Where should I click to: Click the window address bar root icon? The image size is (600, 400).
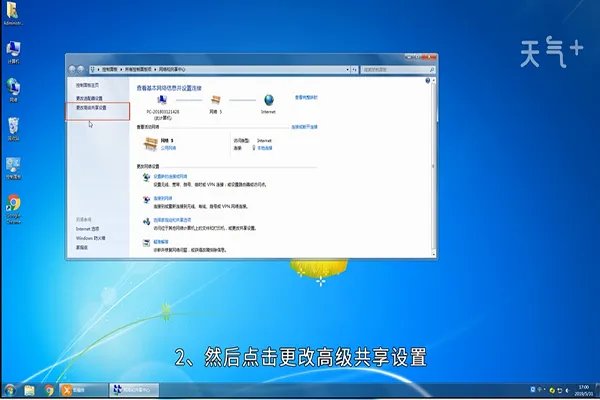(x=93, y=70)
